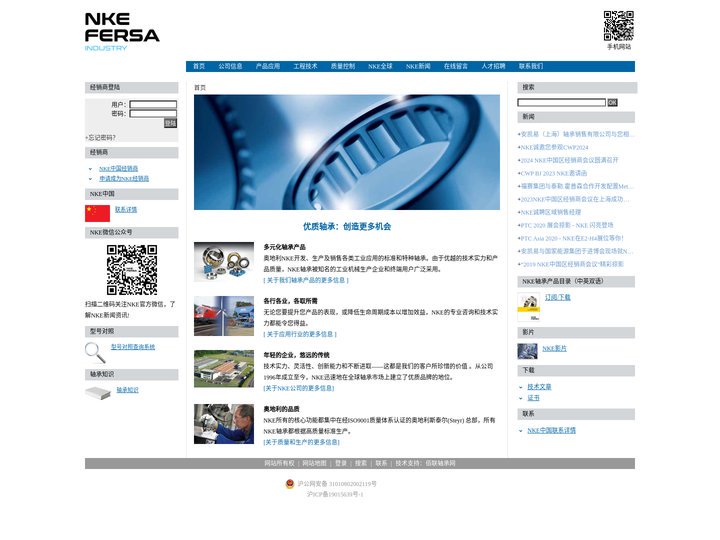Open the NKE中国经销商 link
Image resolution: width=720 pixels, height=540 pixels.
point(118,169)
